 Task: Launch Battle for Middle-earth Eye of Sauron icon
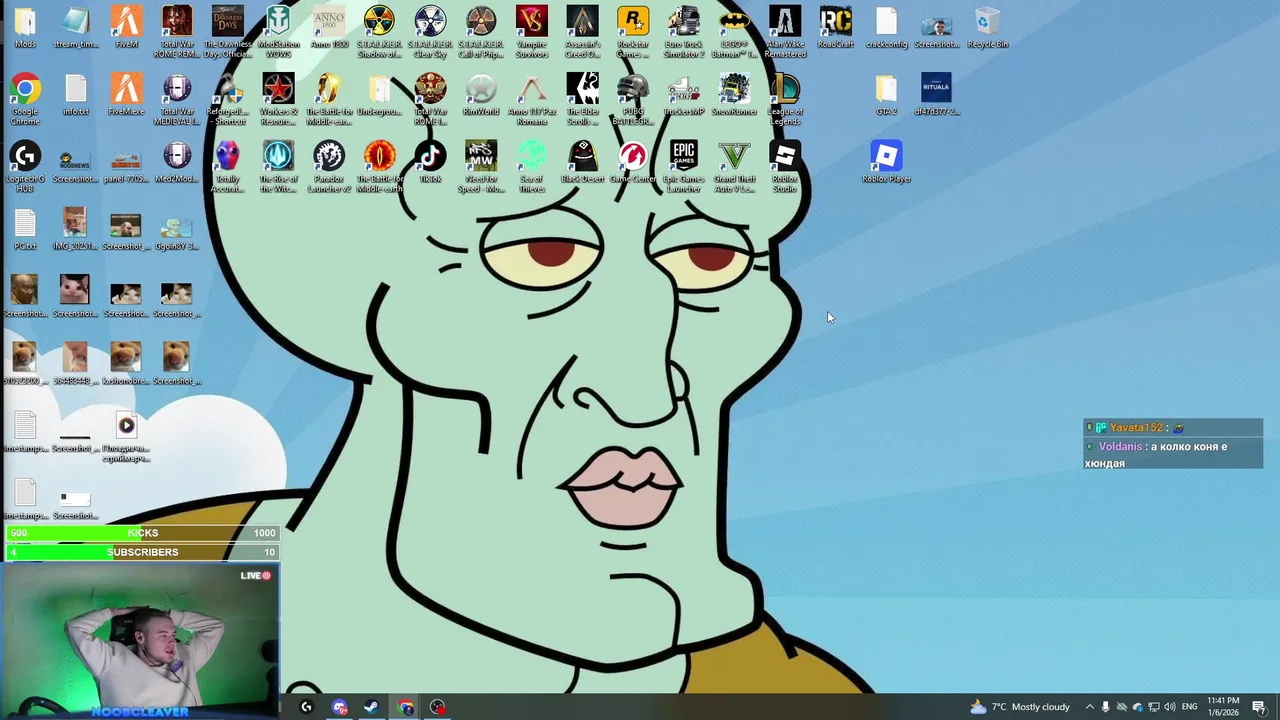[x=379, y=166]
